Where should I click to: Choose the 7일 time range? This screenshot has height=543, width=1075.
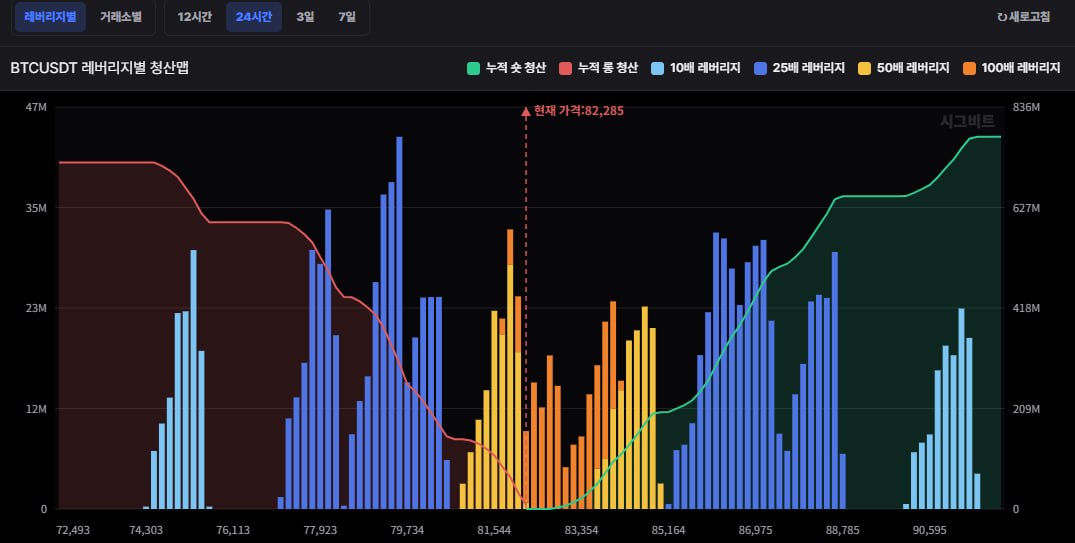point(347,16)
